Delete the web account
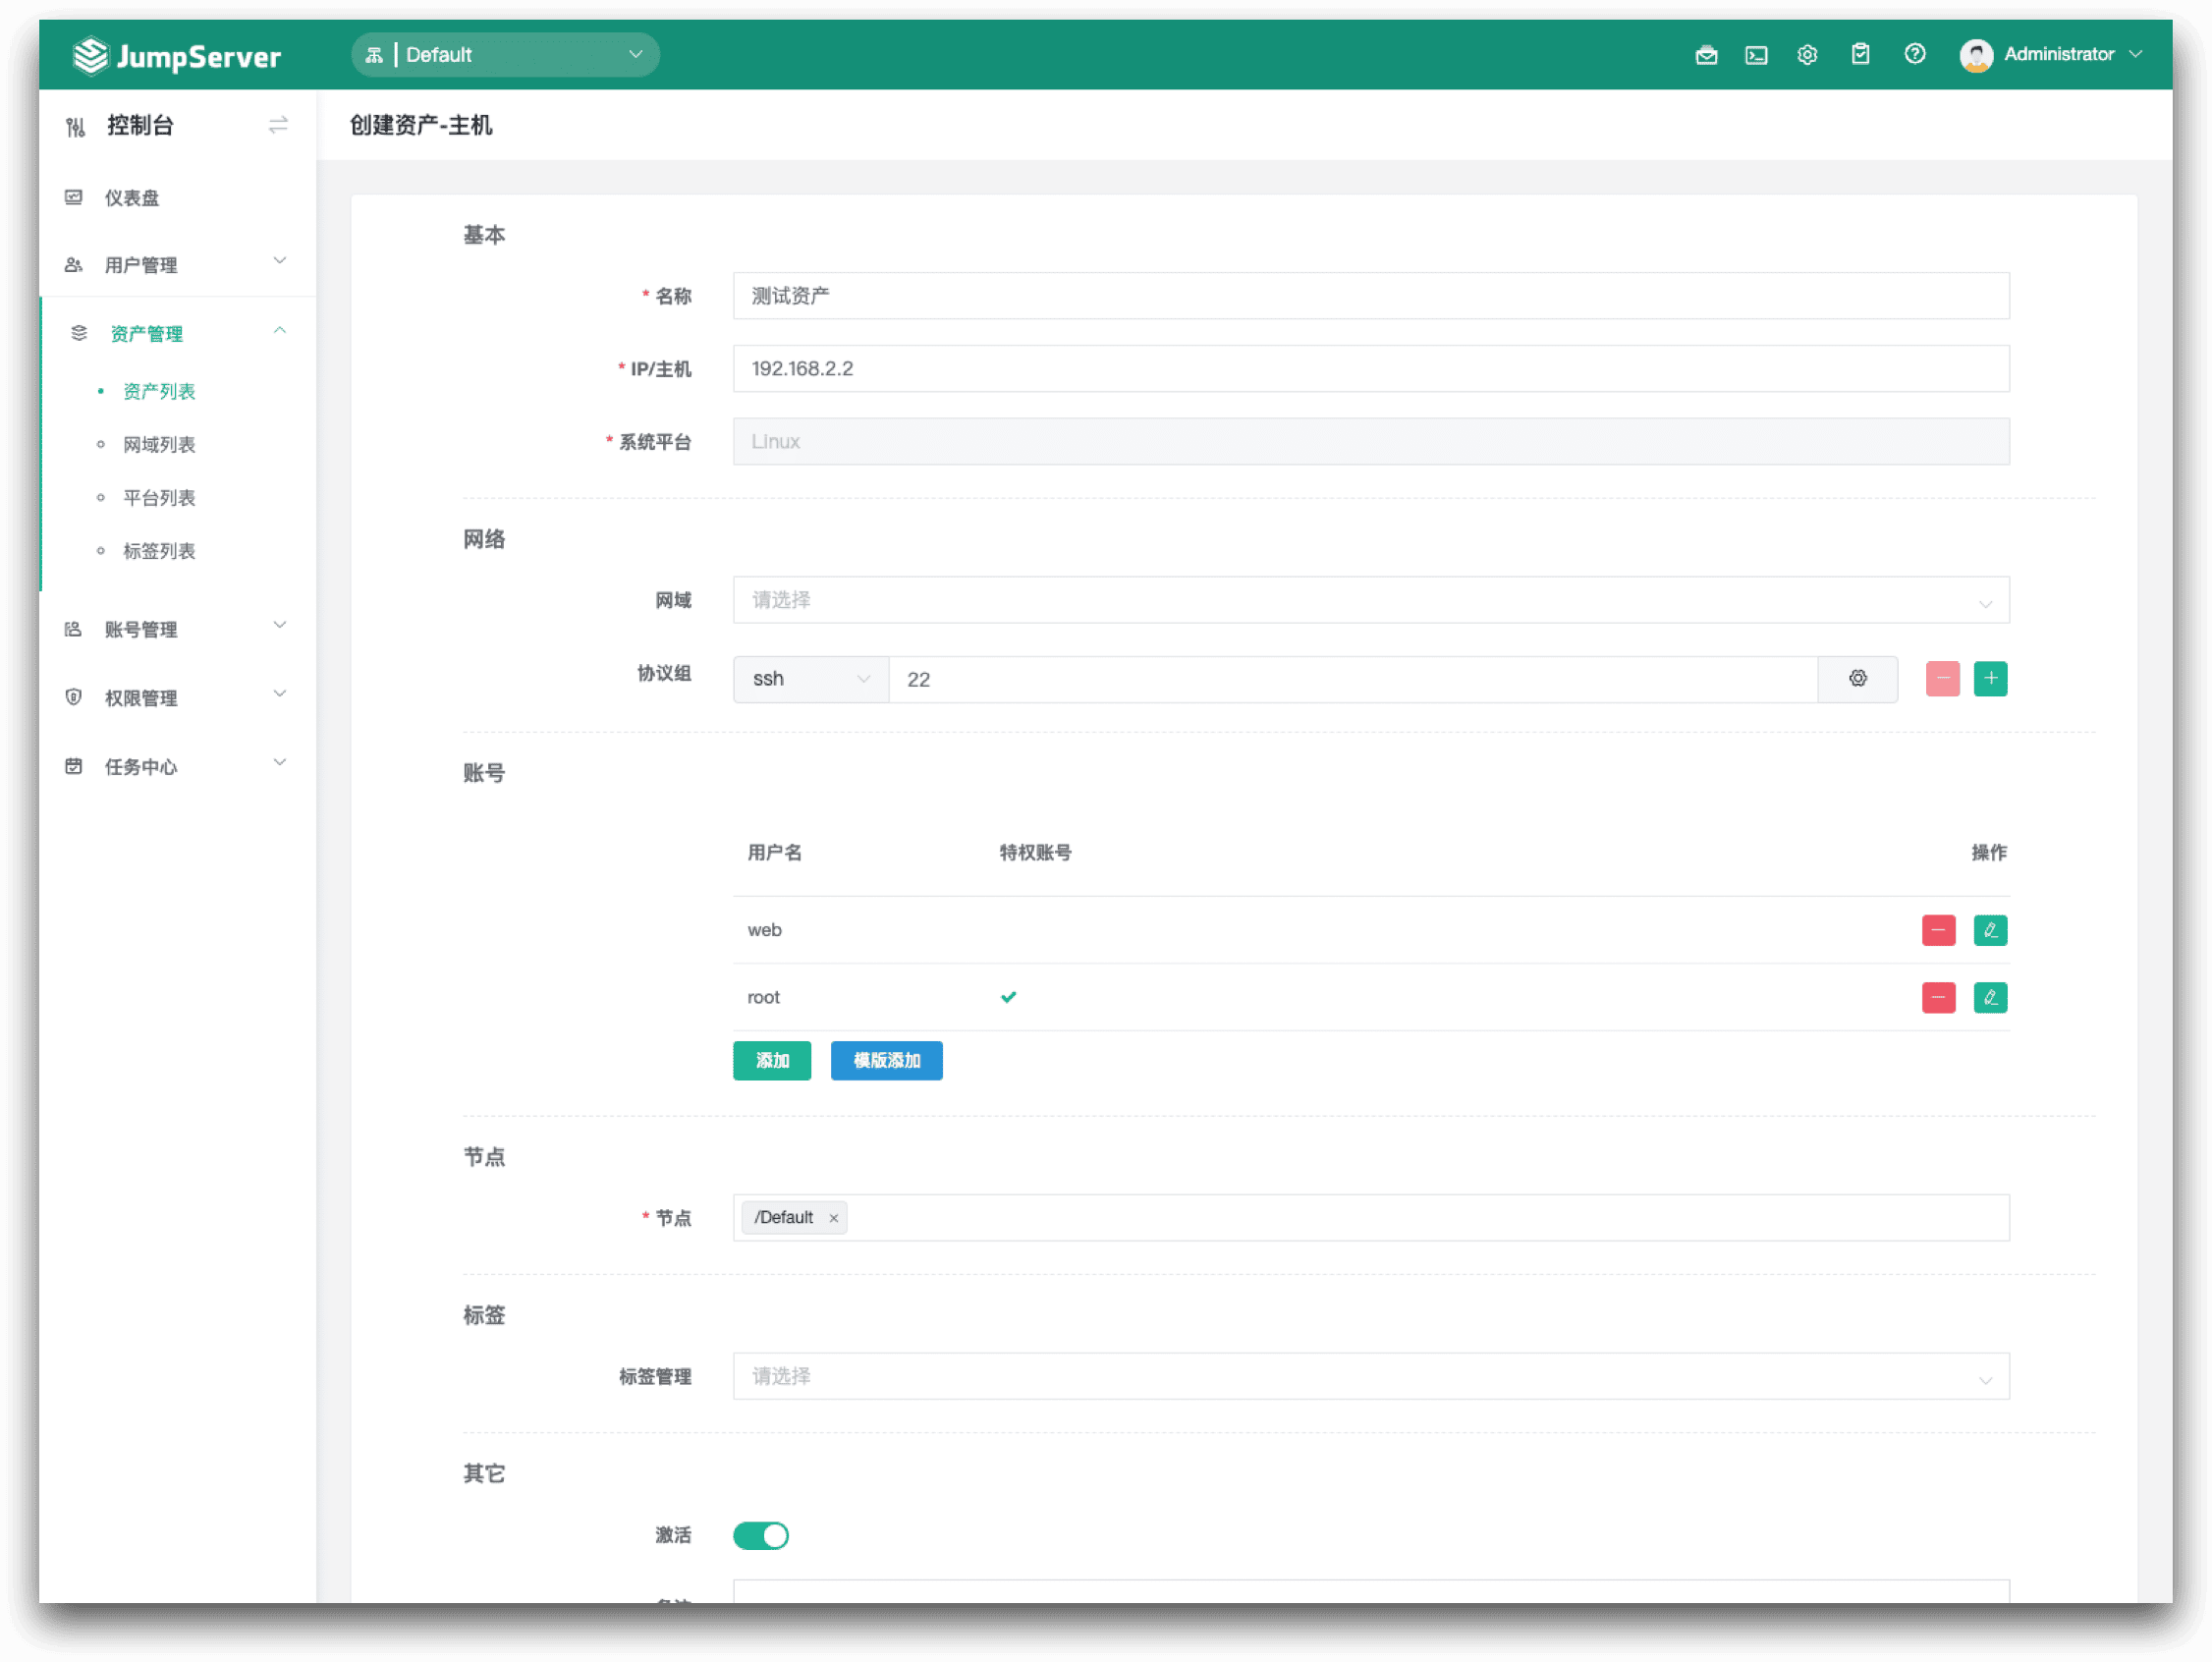The image size is (2212, 1662). (x=1938, y=930)
